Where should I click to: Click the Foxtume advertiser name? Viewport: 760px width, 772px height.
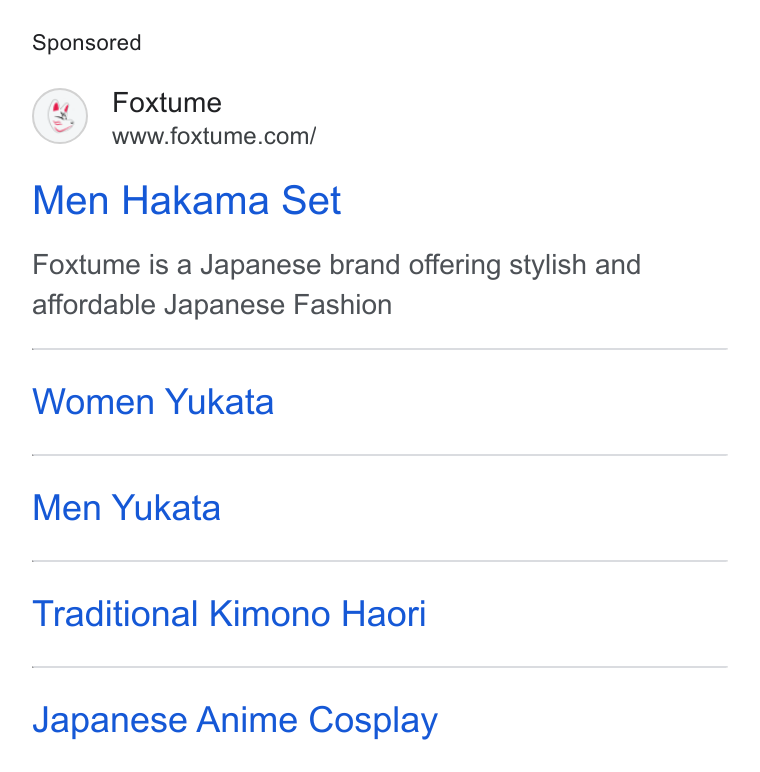[x=167, y=102]
